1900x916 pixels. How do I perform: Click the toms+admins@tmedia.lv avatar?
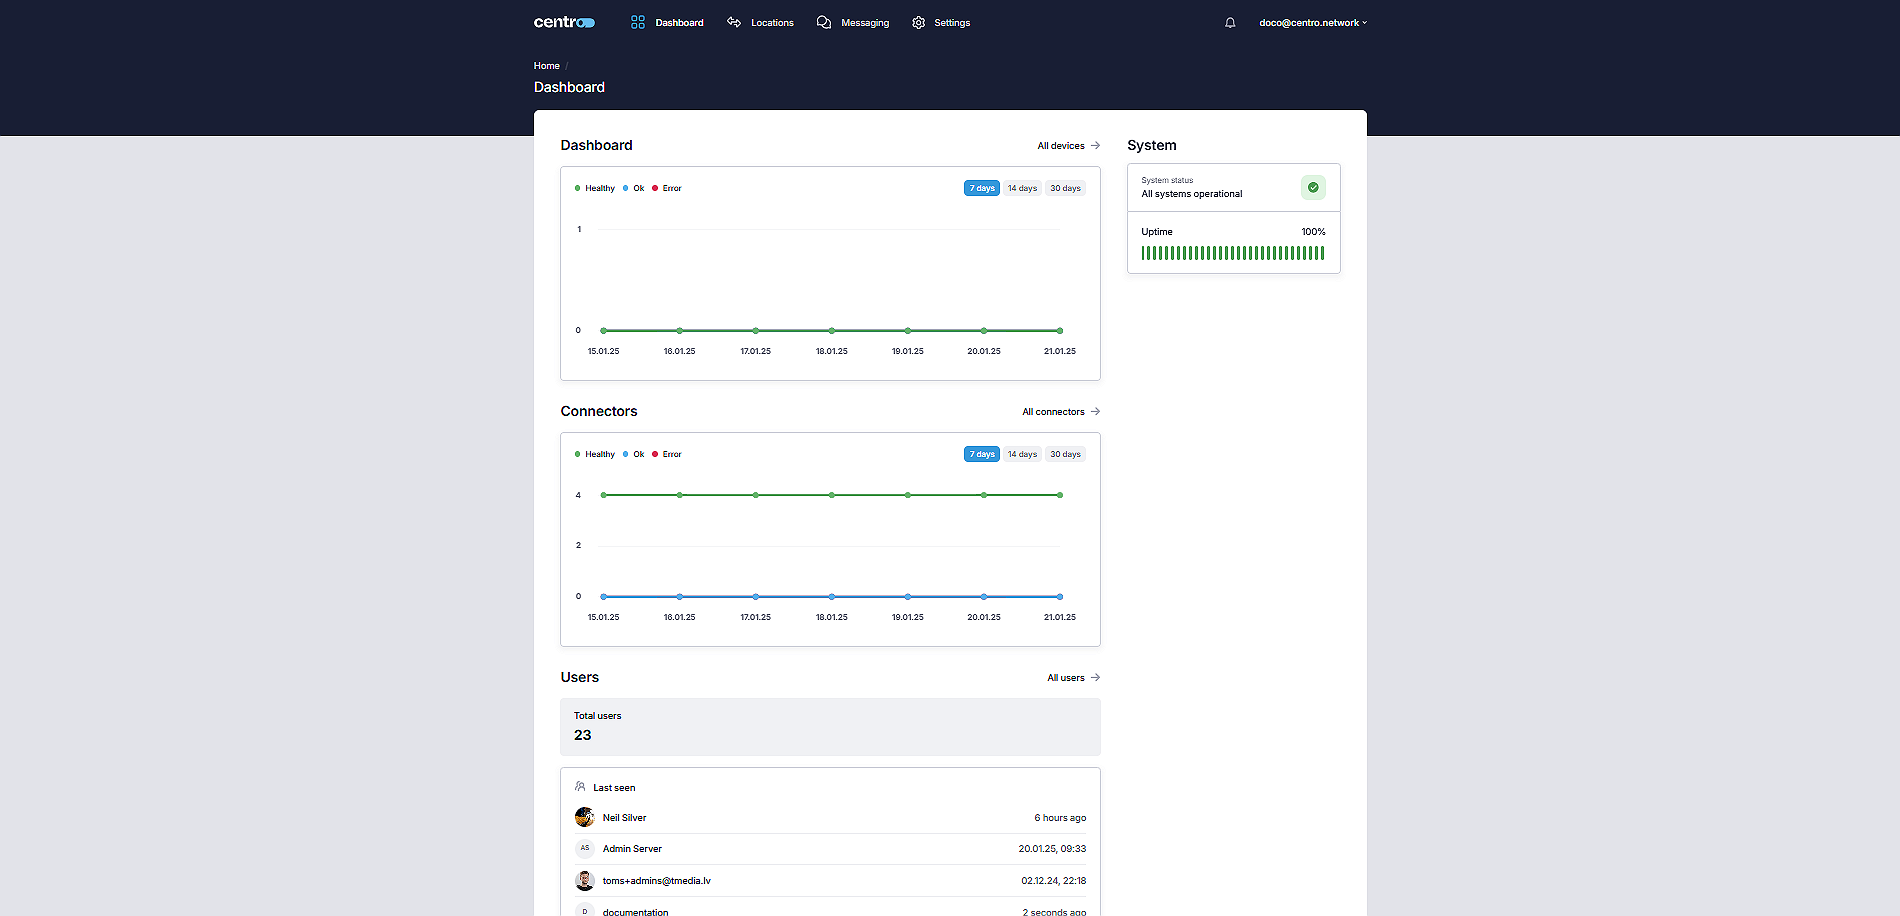tap(585, 880)
